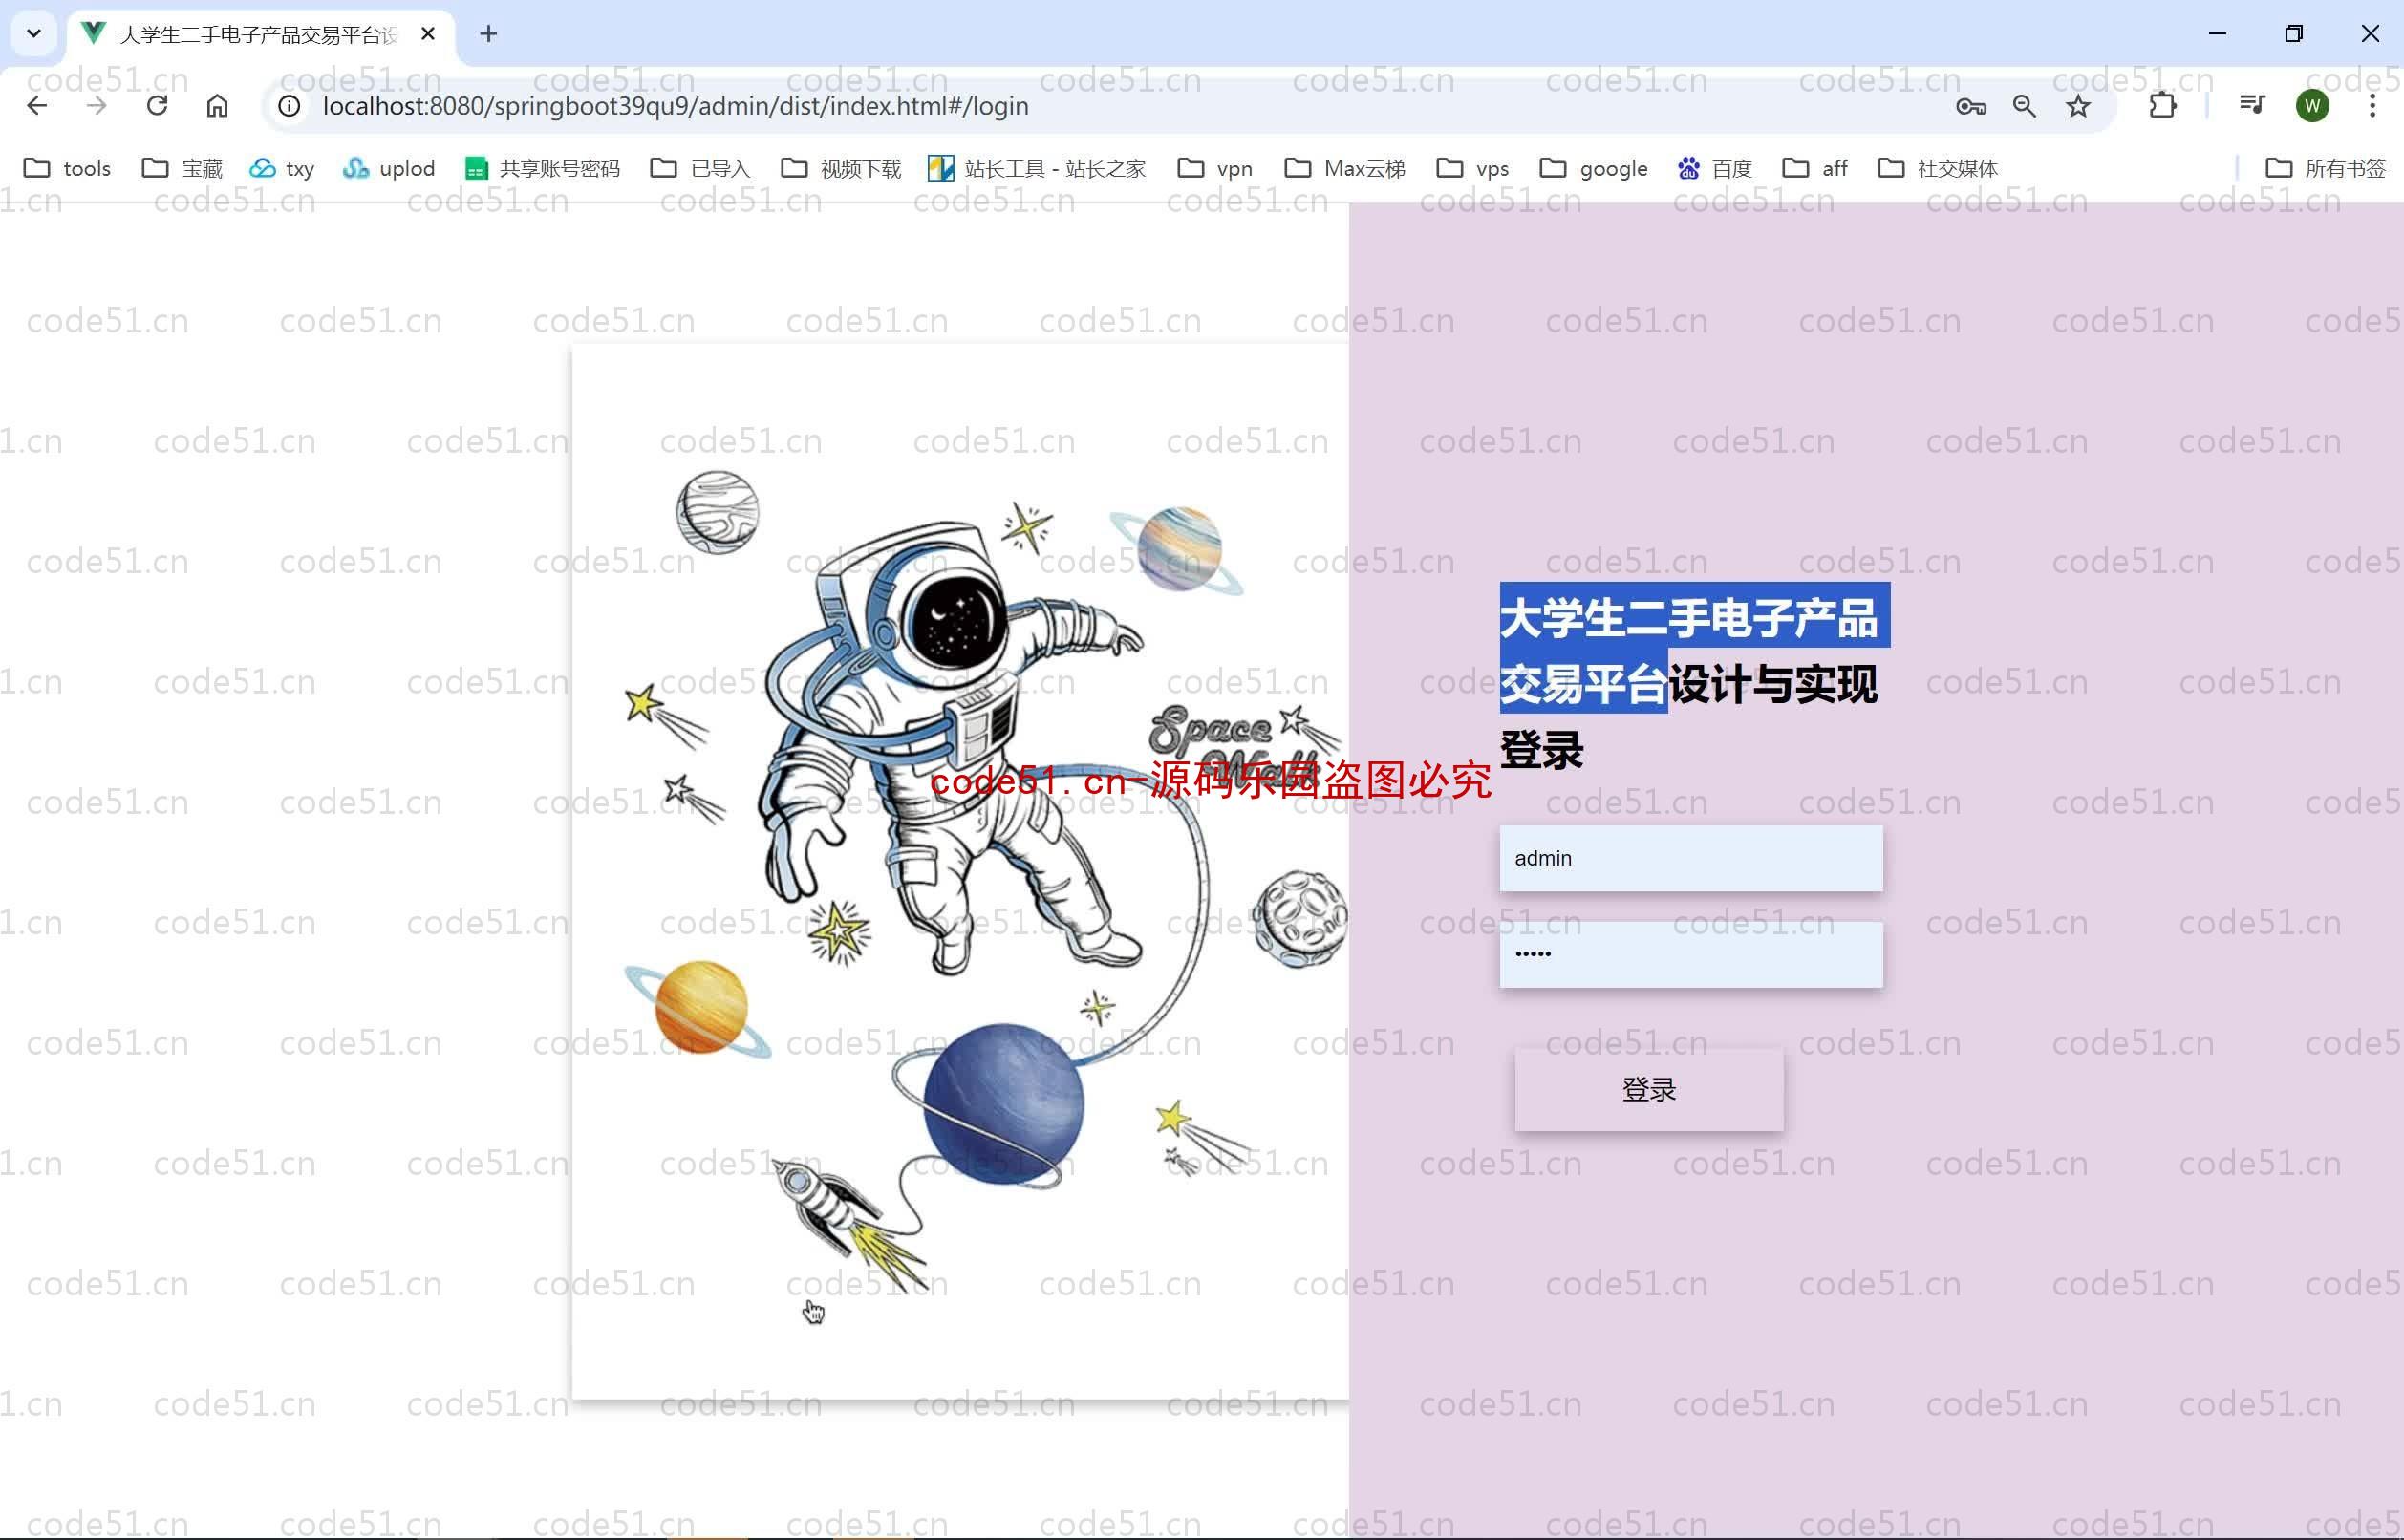Click the admin username input field
The height and width of the screenshot is (1540, 2404).
[x=1689, y=857]
